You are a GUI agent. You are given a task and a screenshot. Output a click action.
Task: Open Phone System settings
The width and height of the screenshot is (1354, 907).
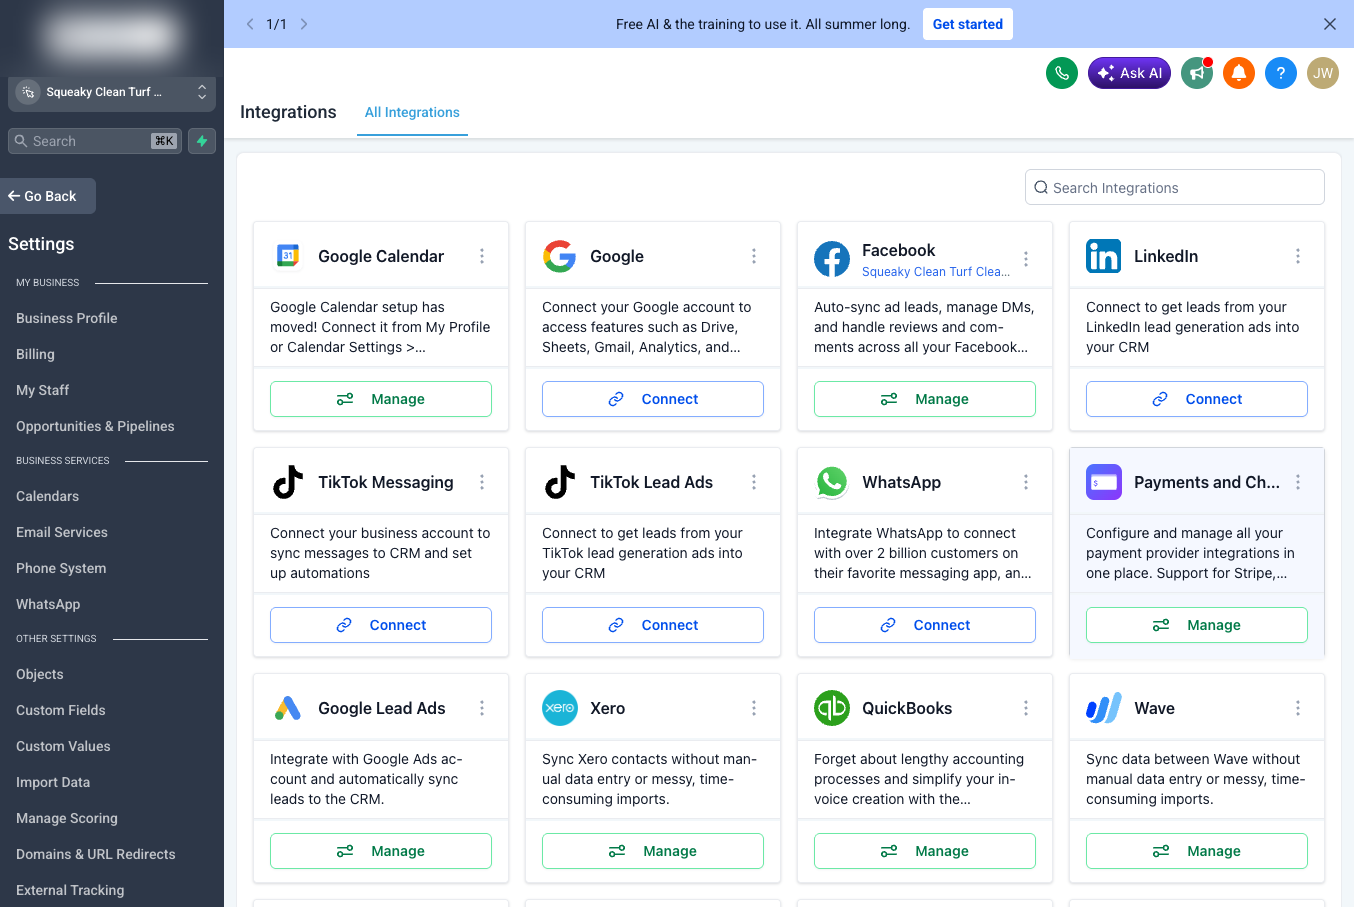(61, 568)
